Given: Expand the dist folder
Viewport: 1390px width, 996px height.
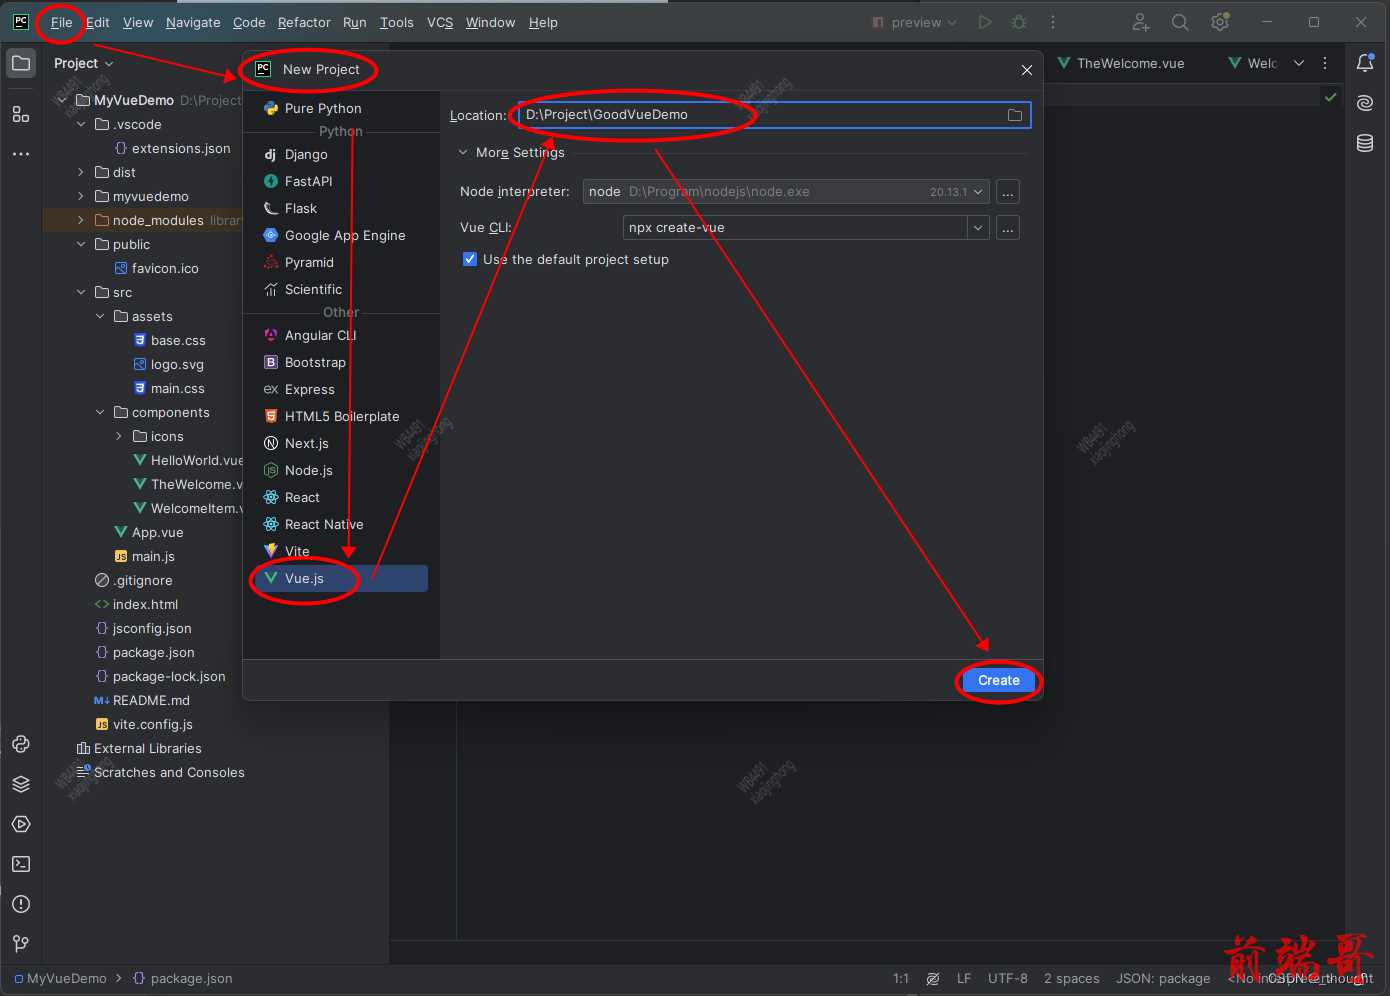Looking at the screenshot, I should click(x=81, y=172).
